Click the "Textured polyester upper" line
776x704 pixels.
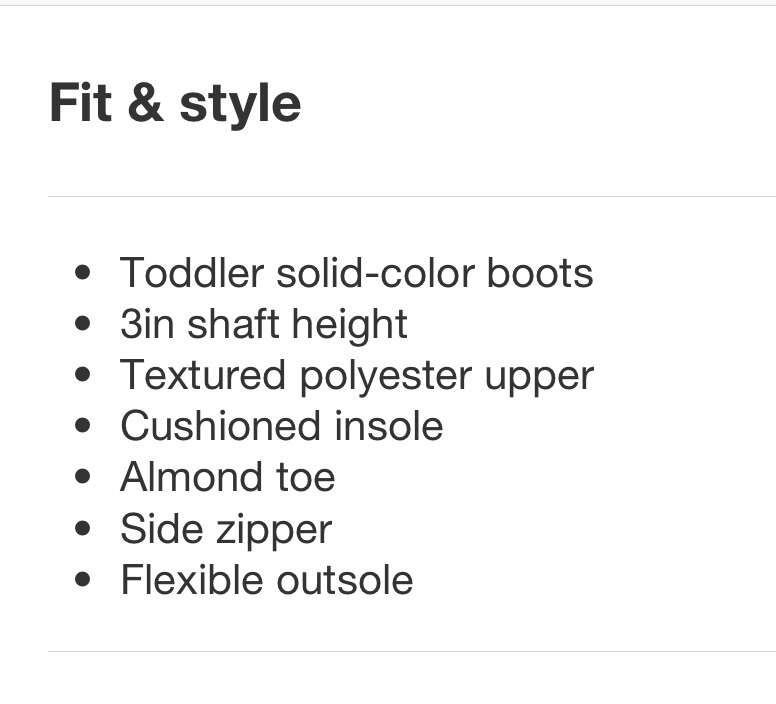(357, 375)
